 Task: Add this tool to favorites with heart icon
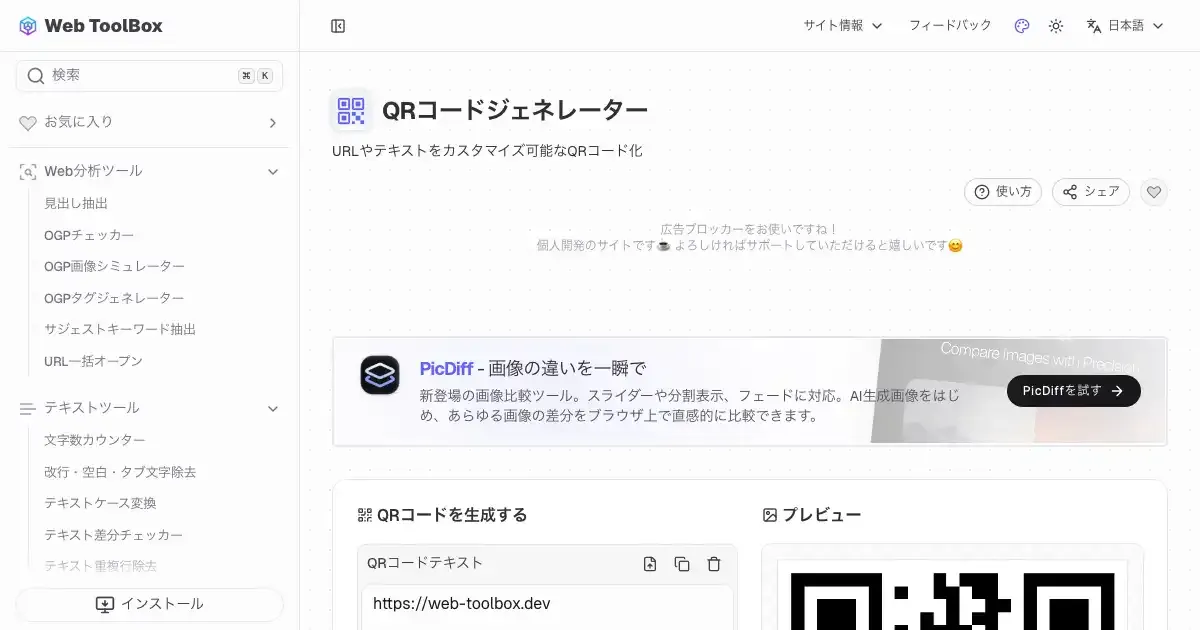click(1154, 192)
